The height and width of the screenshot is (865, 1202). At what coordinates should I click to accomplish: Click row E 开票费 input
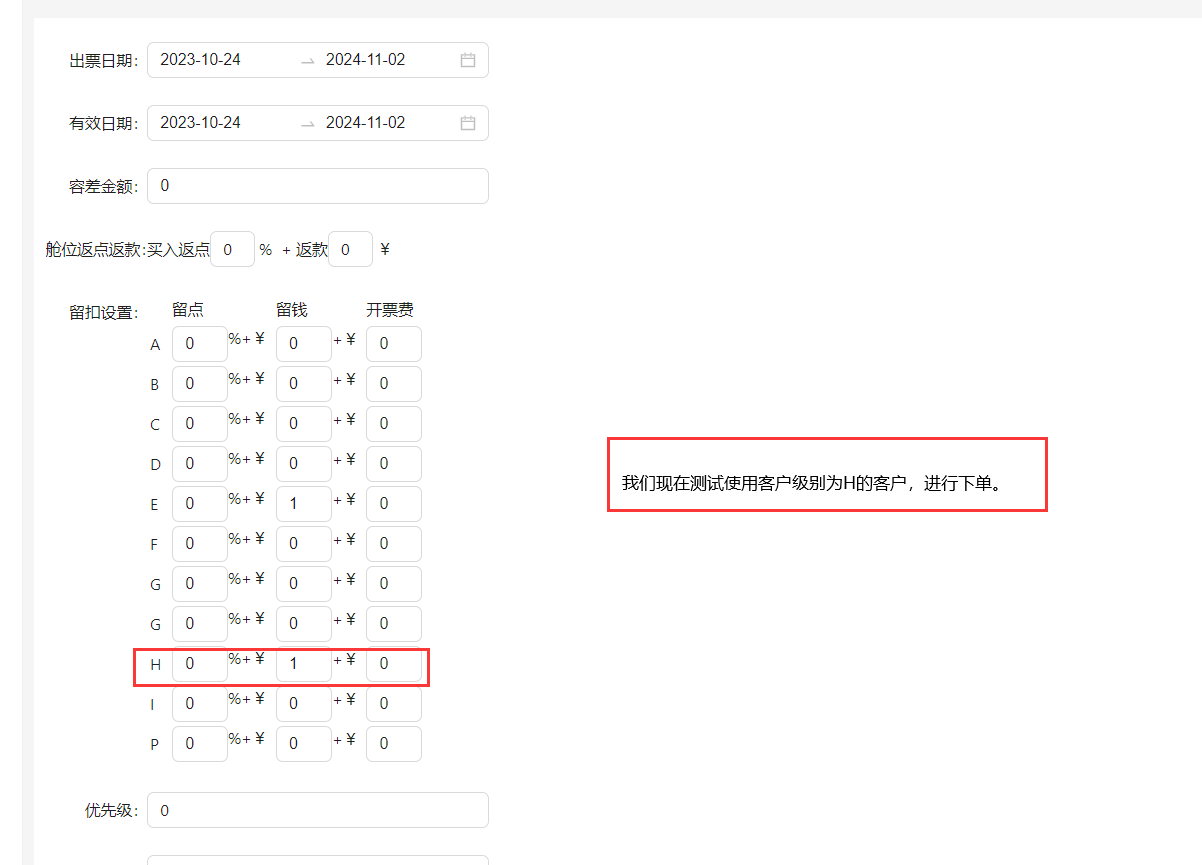click(x=394, y=504)
